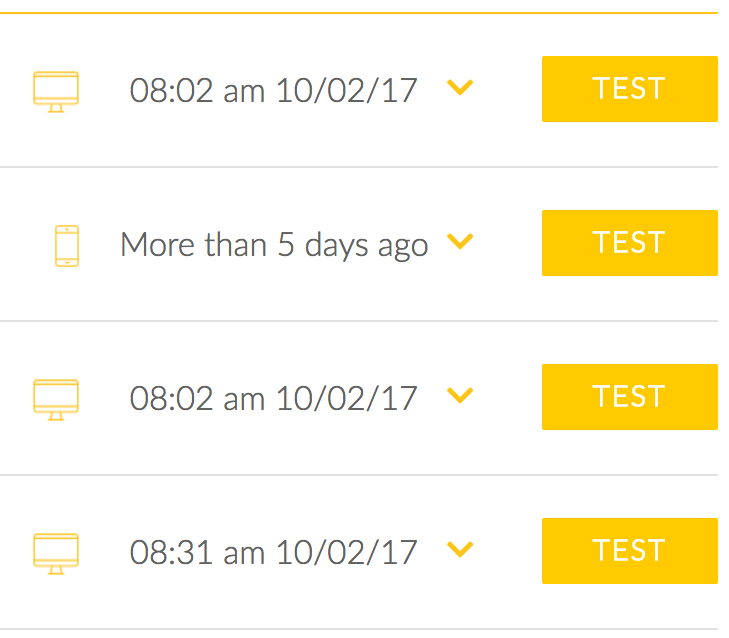Screen dimensions: 729x638
Task: Select the 08:31 am 10/02/17 timestamp
Action: 273,552
